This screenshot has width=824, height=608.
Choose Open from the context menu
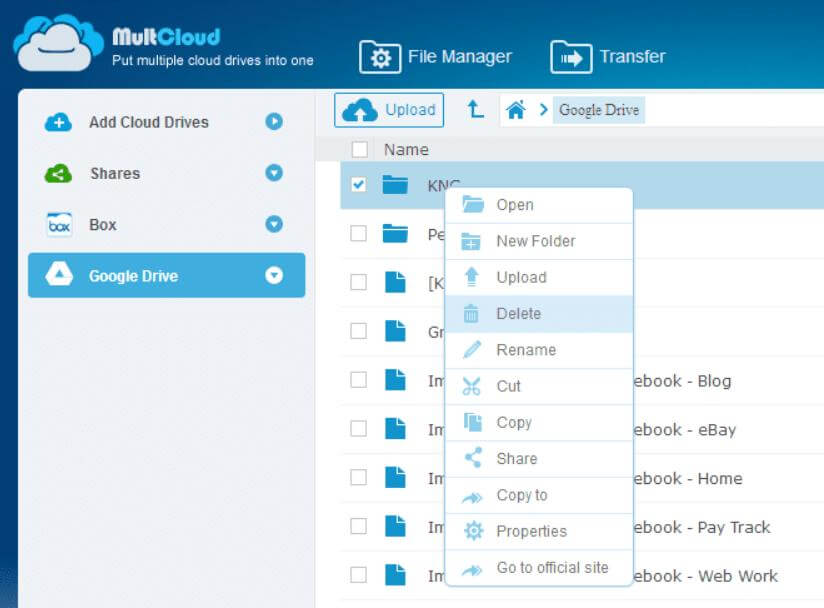pyautogui.click(x=539, y=205)
